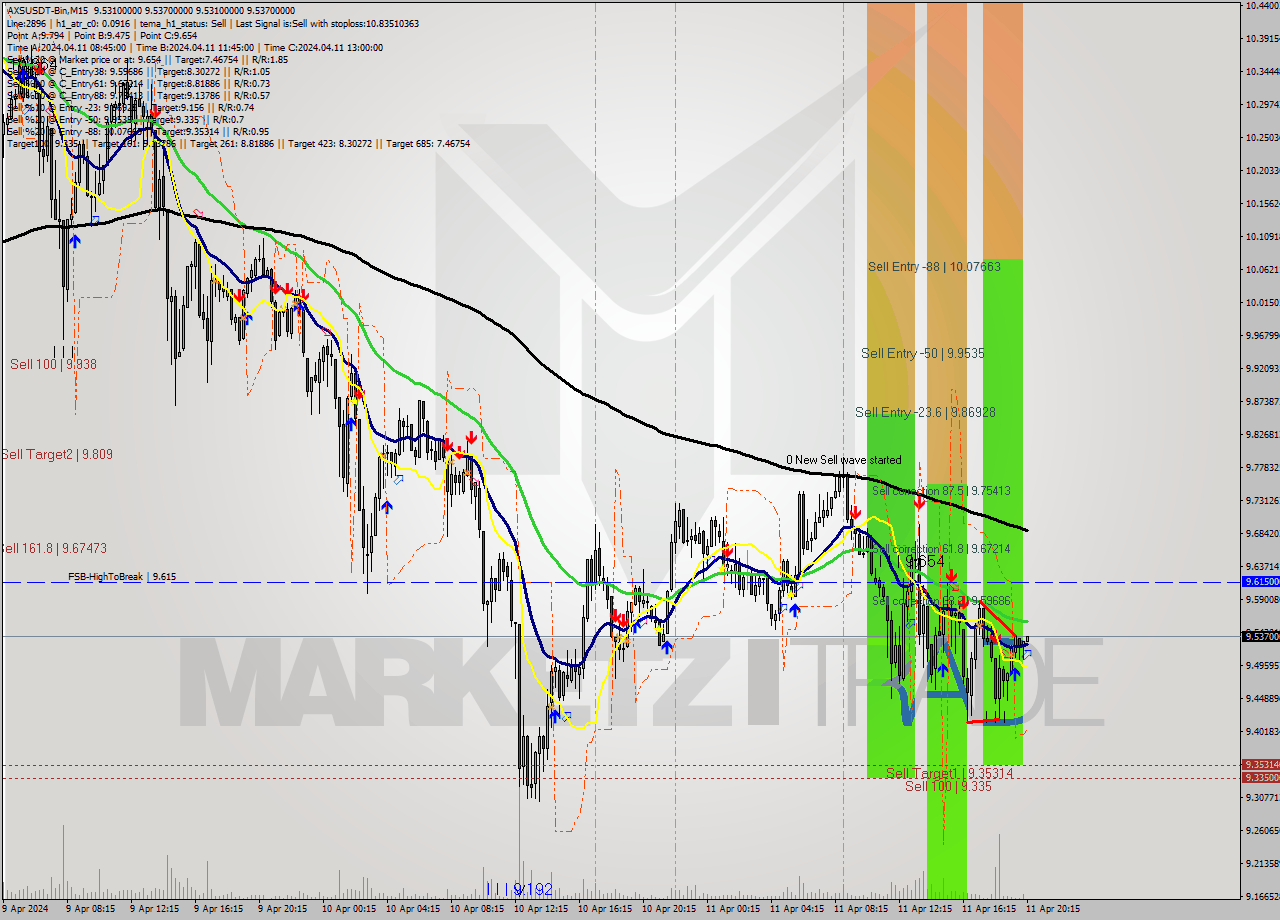The image size is (1280, 920).
Task: Click the blue 9.6150 price tag on axis
Action: click(x=1260, y=581)
